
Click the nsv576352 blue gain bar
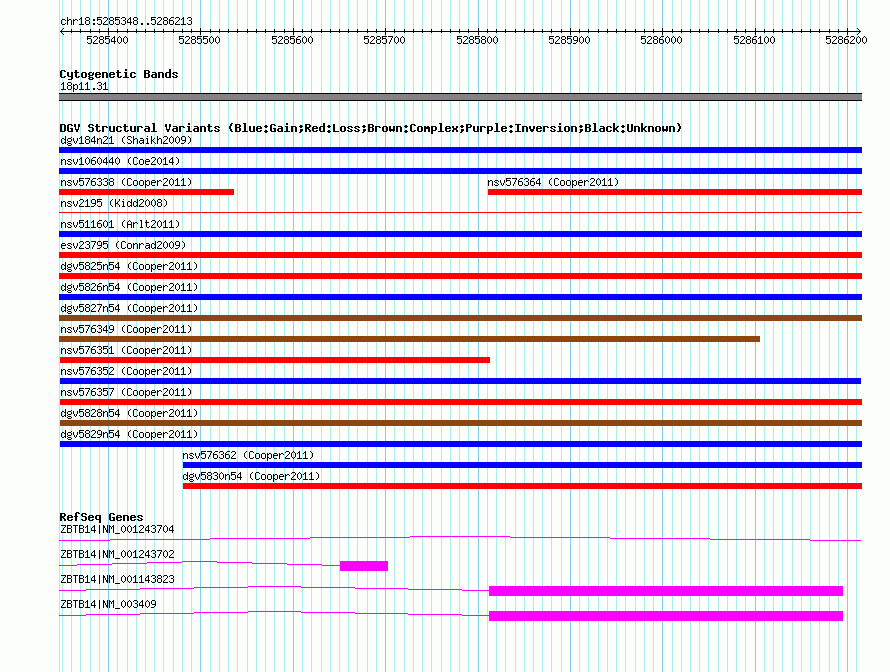(x=460, y=381)
